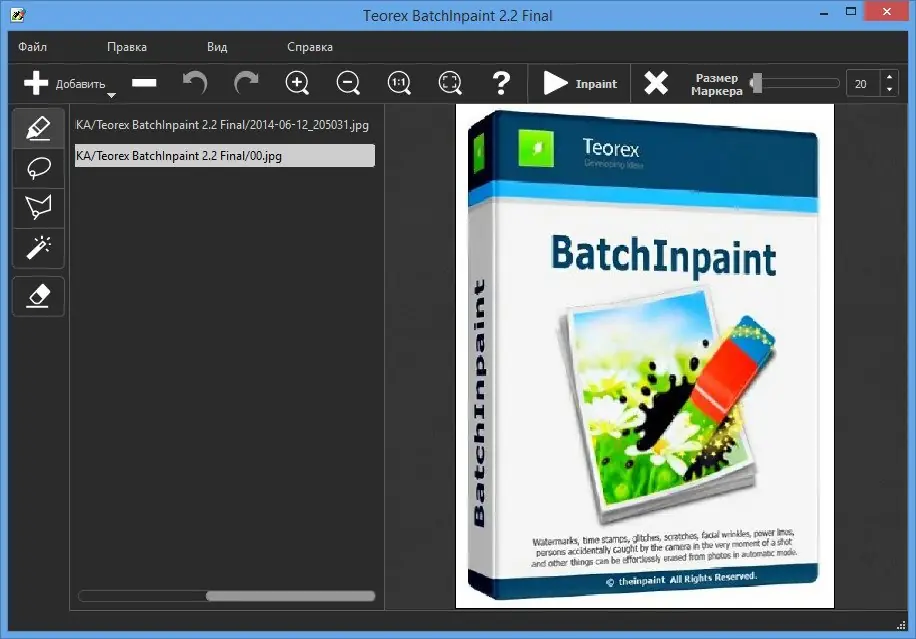Expand the Добавить dropdown arrow

click(x=111, y=95)
